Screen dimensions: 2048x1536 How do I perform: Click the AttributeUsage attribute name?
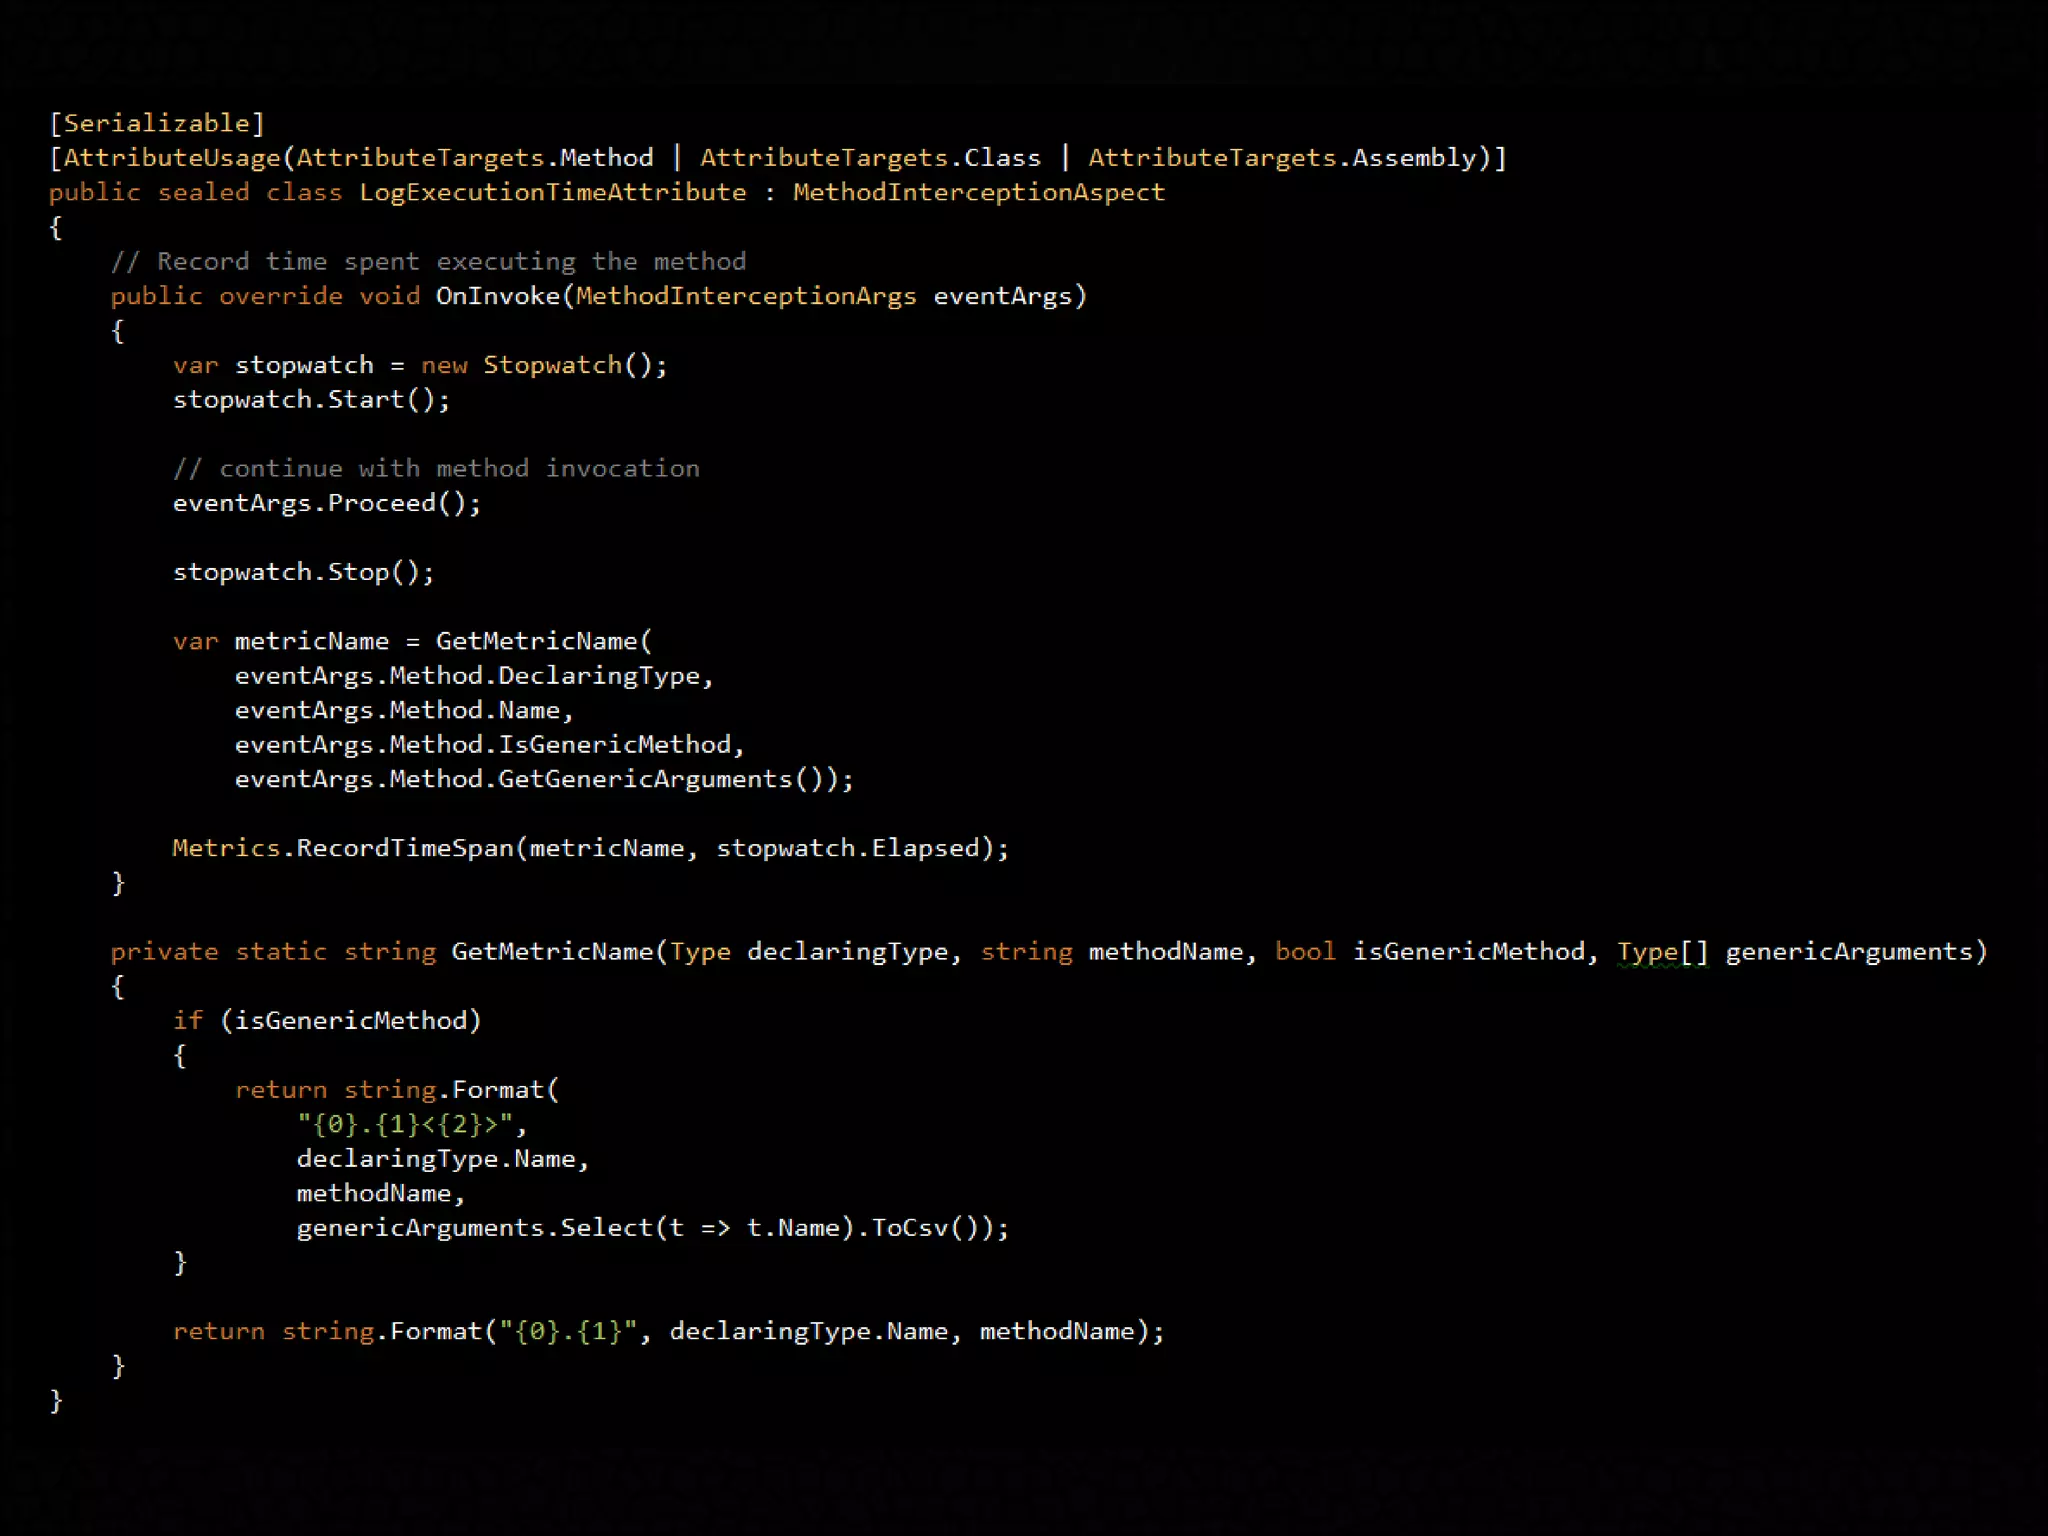[172, 158]
